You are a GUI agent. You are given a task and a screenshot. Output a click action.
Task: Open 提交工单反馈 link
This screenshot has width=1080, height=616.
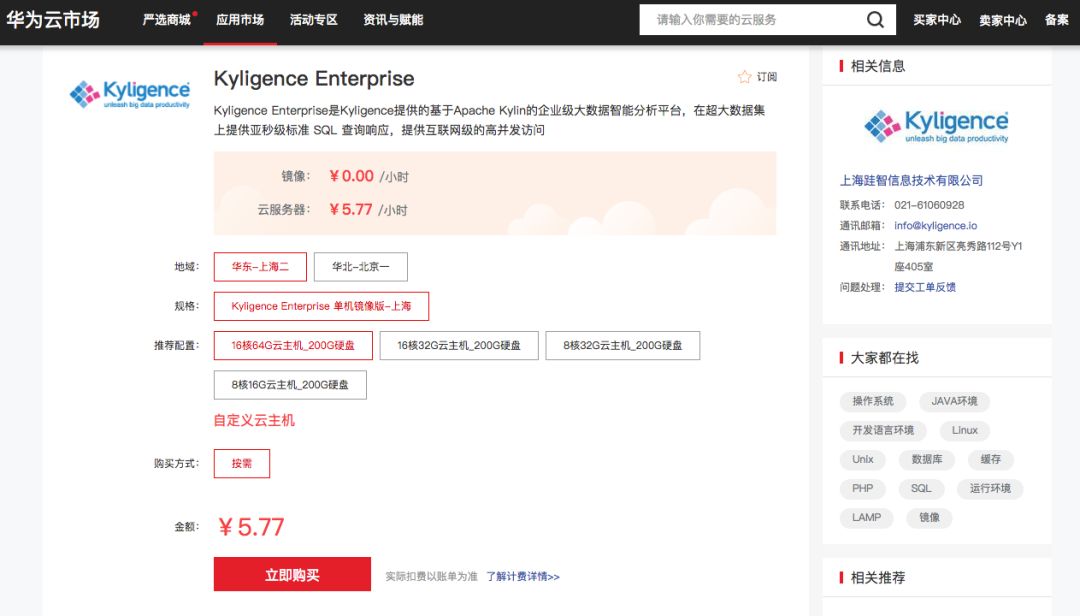[x=925, y=287]
